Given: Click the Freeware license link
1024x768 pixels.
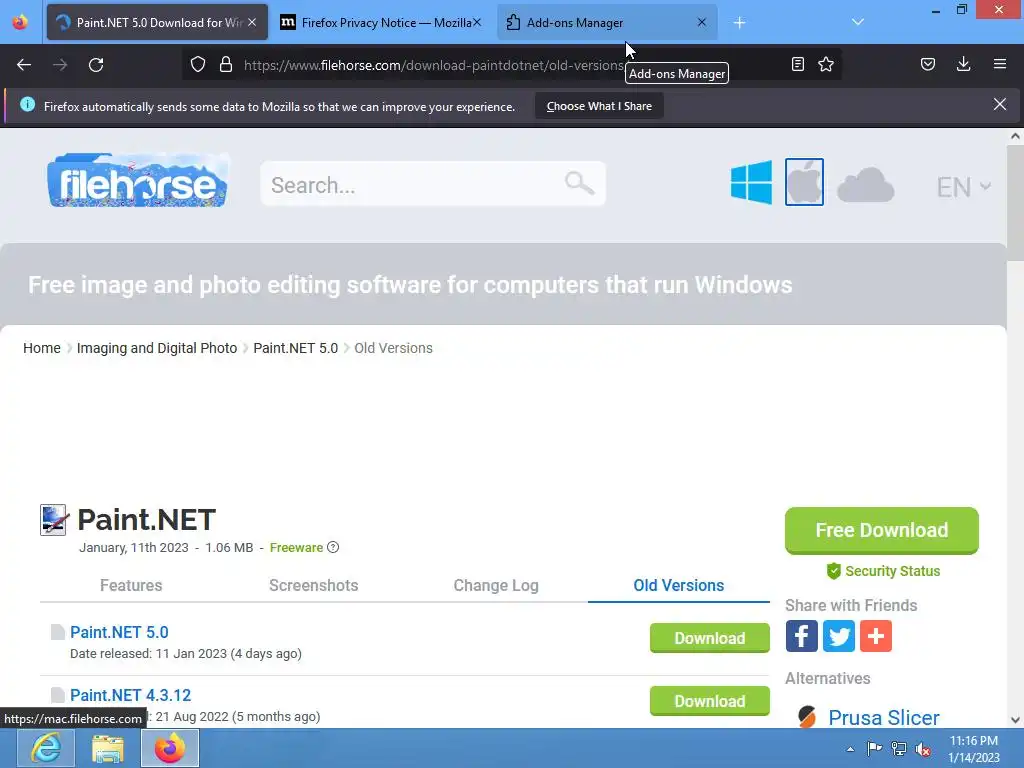Looking at the screenshot, I should 296,547.
